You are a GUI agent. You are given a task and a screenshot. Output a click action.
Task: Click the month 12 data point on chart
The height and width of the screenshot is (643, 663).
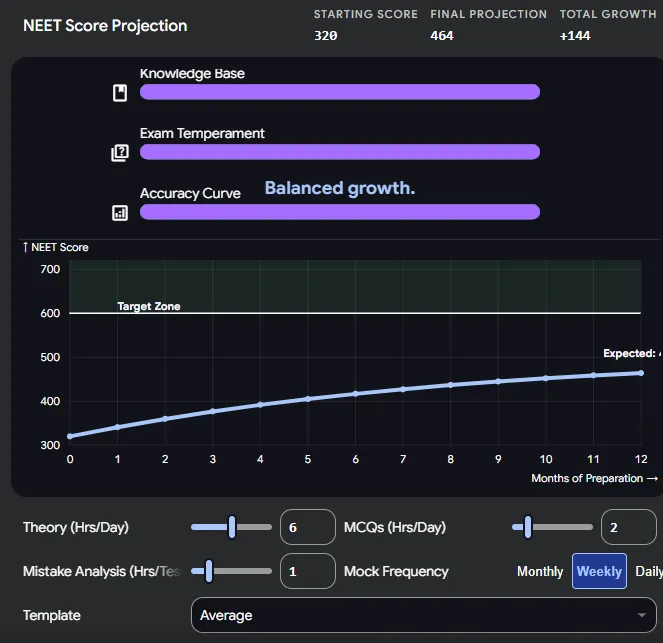click(641, 373)
